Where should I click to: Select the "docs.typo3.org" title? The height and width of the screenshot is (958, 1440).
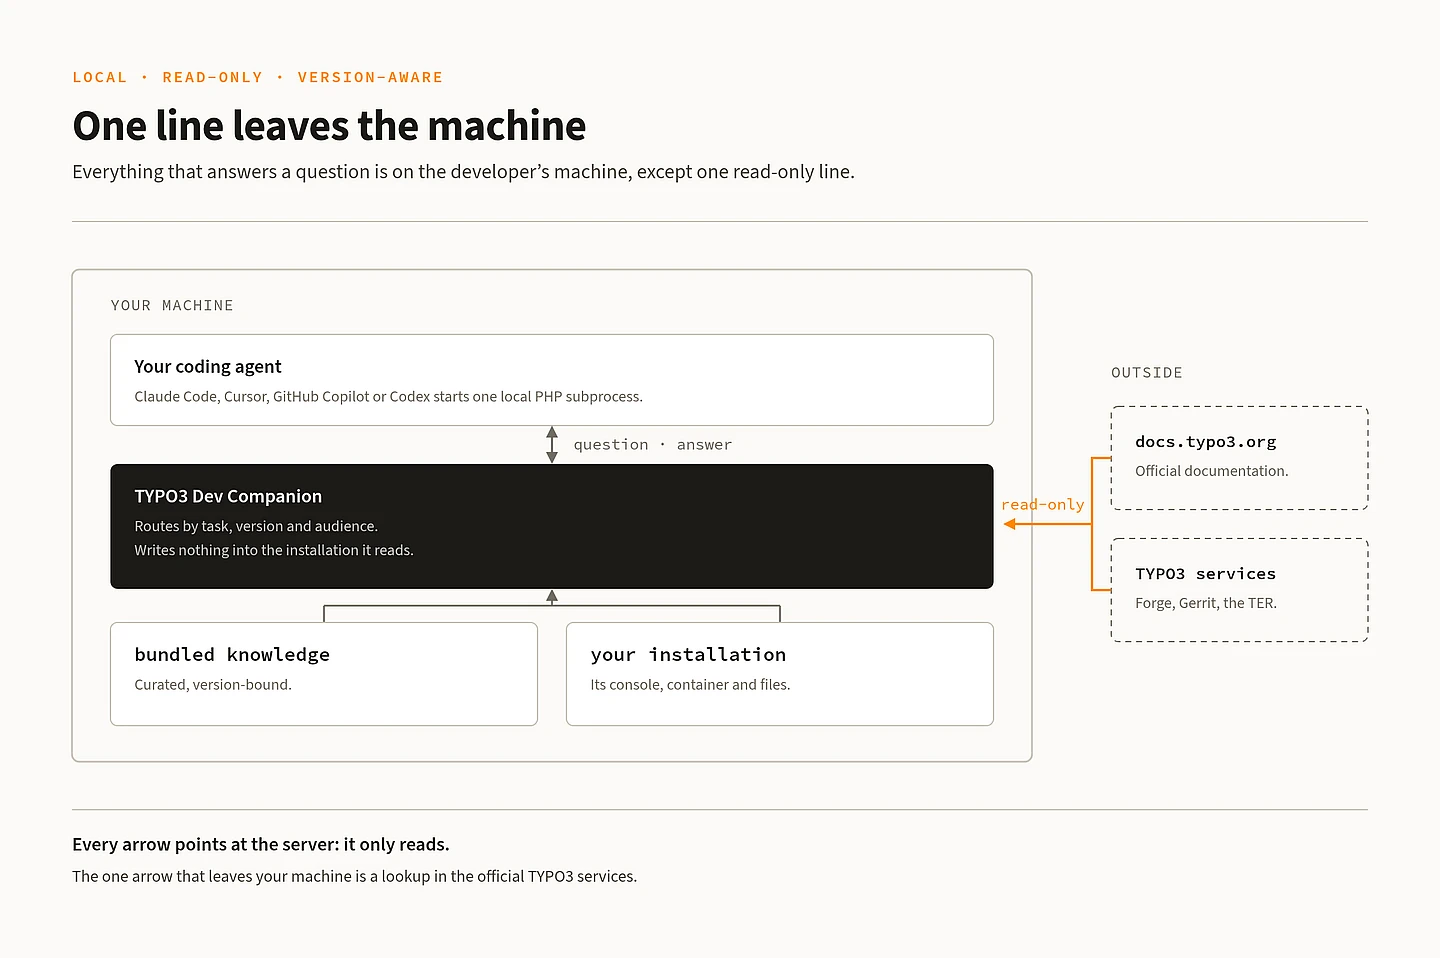(x=1206, y=442)
